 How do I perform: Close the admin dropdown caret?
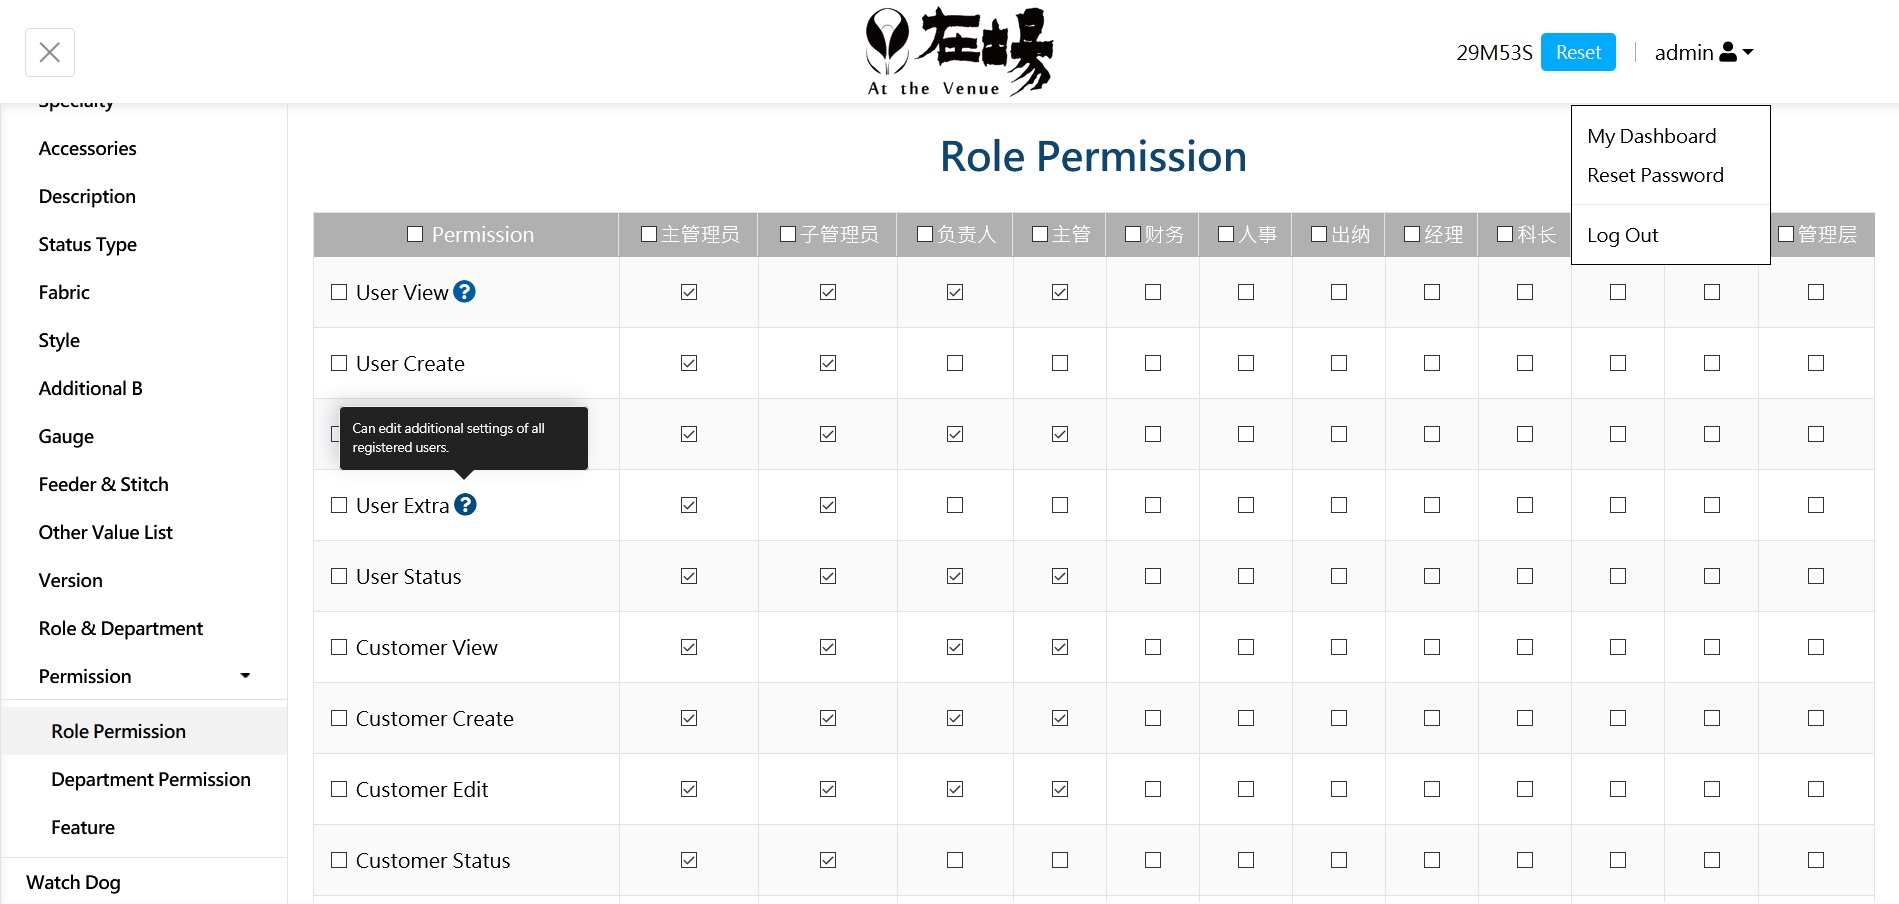click(x=1748, y=52)
